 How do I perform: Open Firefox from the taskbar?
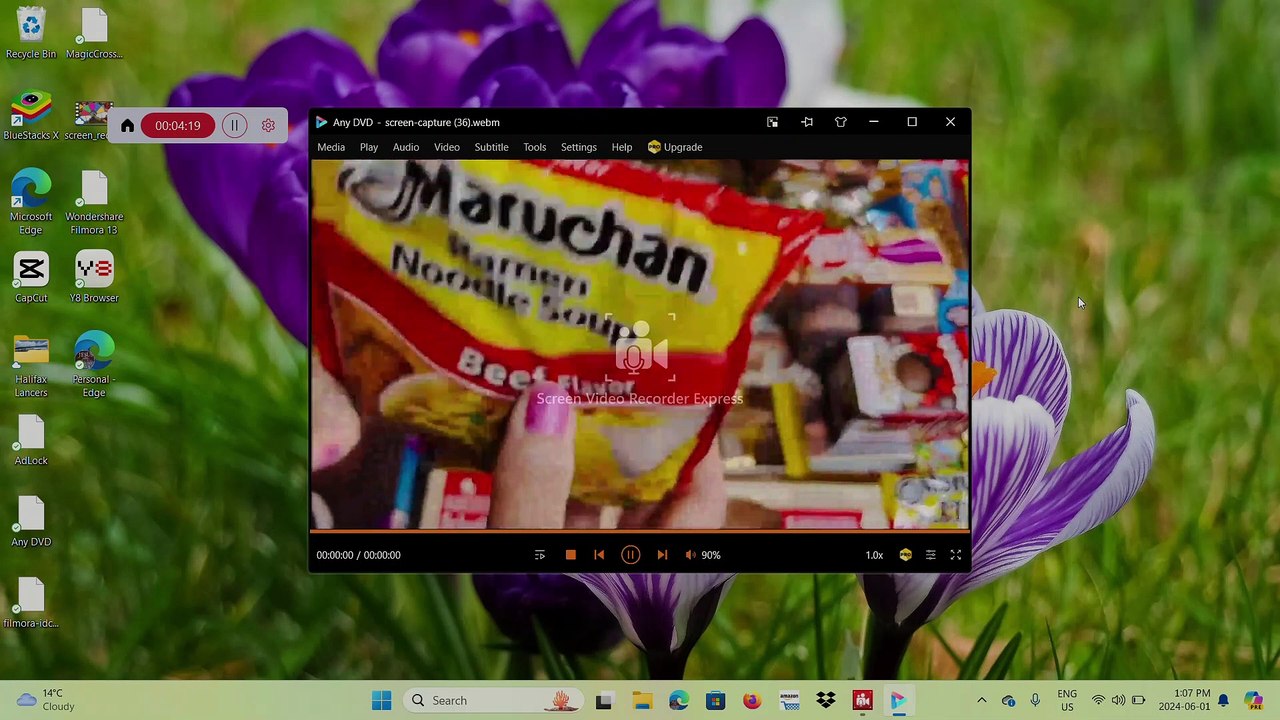tap(752, 701)
